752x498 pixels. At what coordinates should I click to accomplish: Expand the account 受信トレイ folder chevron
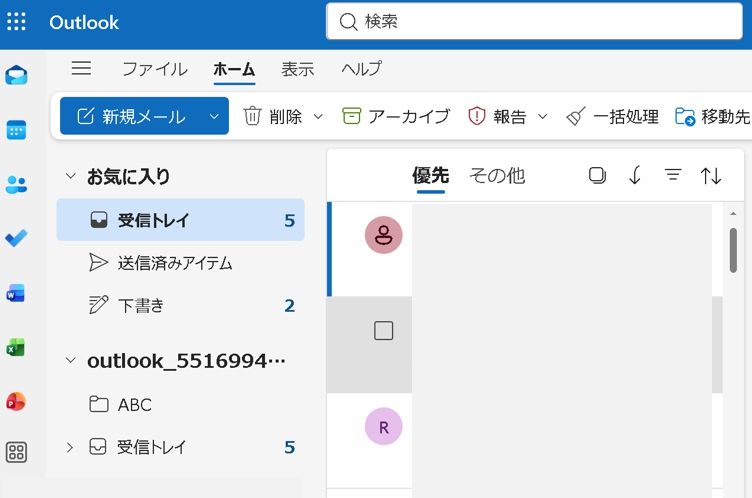coord(70,447)
